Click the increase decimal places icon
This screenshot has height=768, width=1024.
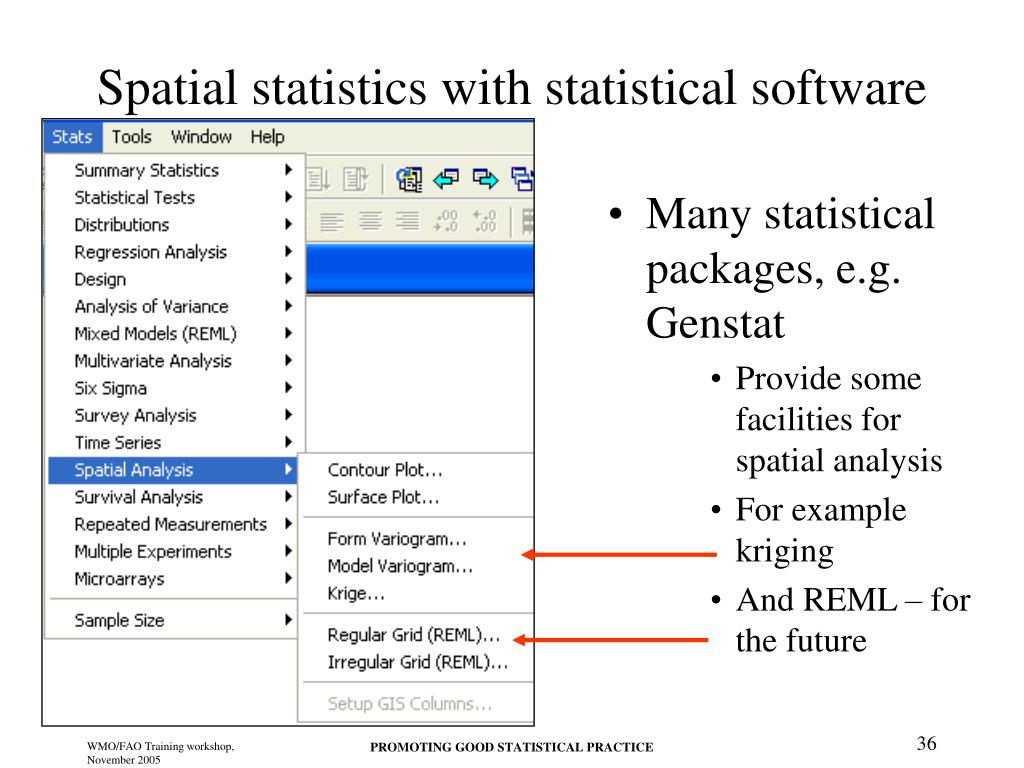485,221
